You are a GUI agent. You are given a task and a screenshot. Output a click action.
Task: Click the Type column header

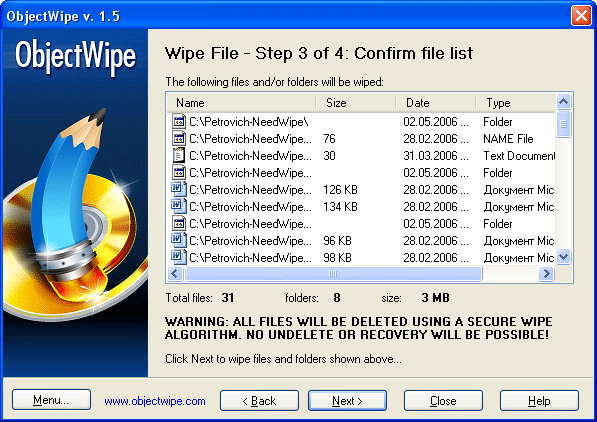[x=516, y=103]
